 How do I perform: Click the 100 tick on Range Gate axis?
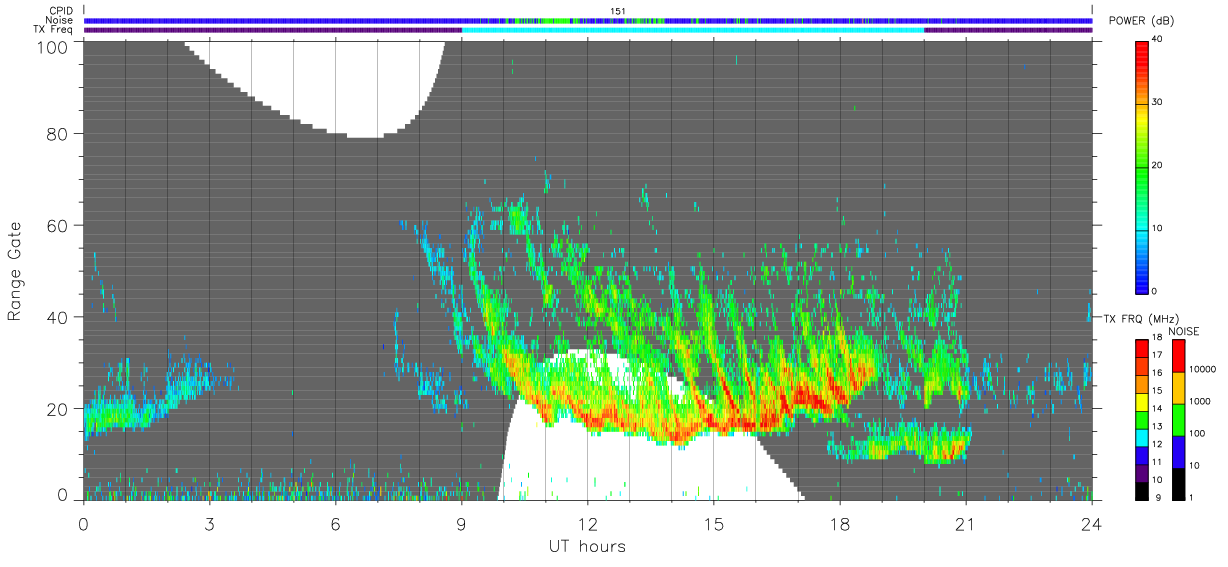point(51,47)
